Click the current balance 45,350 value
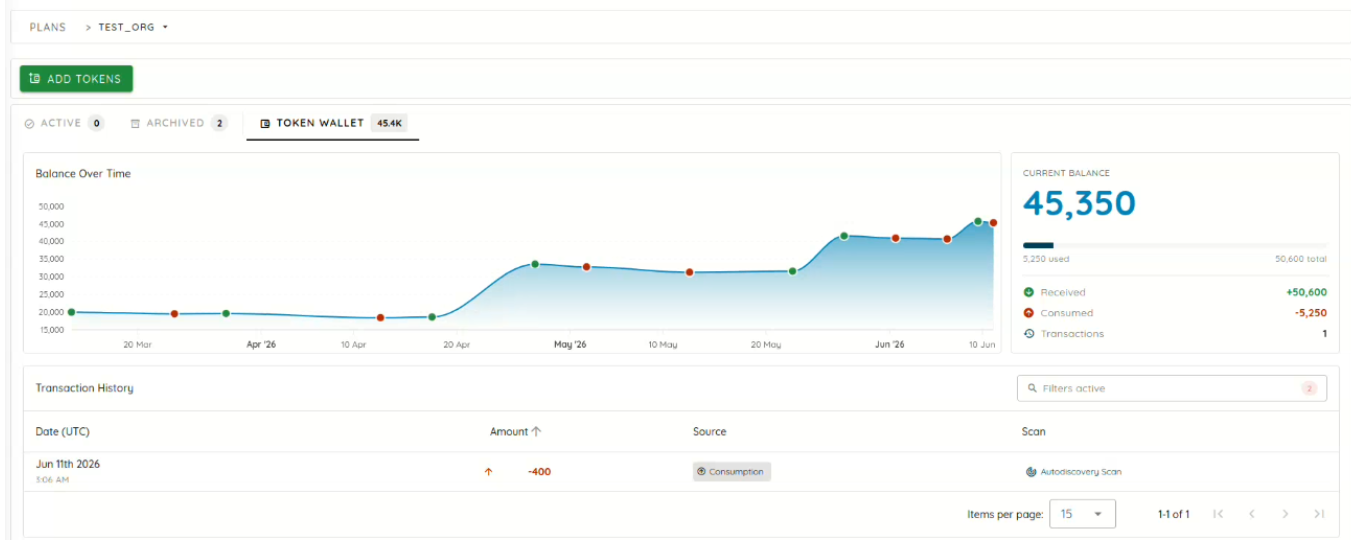Viewport: 1351px width, 547px height. 1079,204
